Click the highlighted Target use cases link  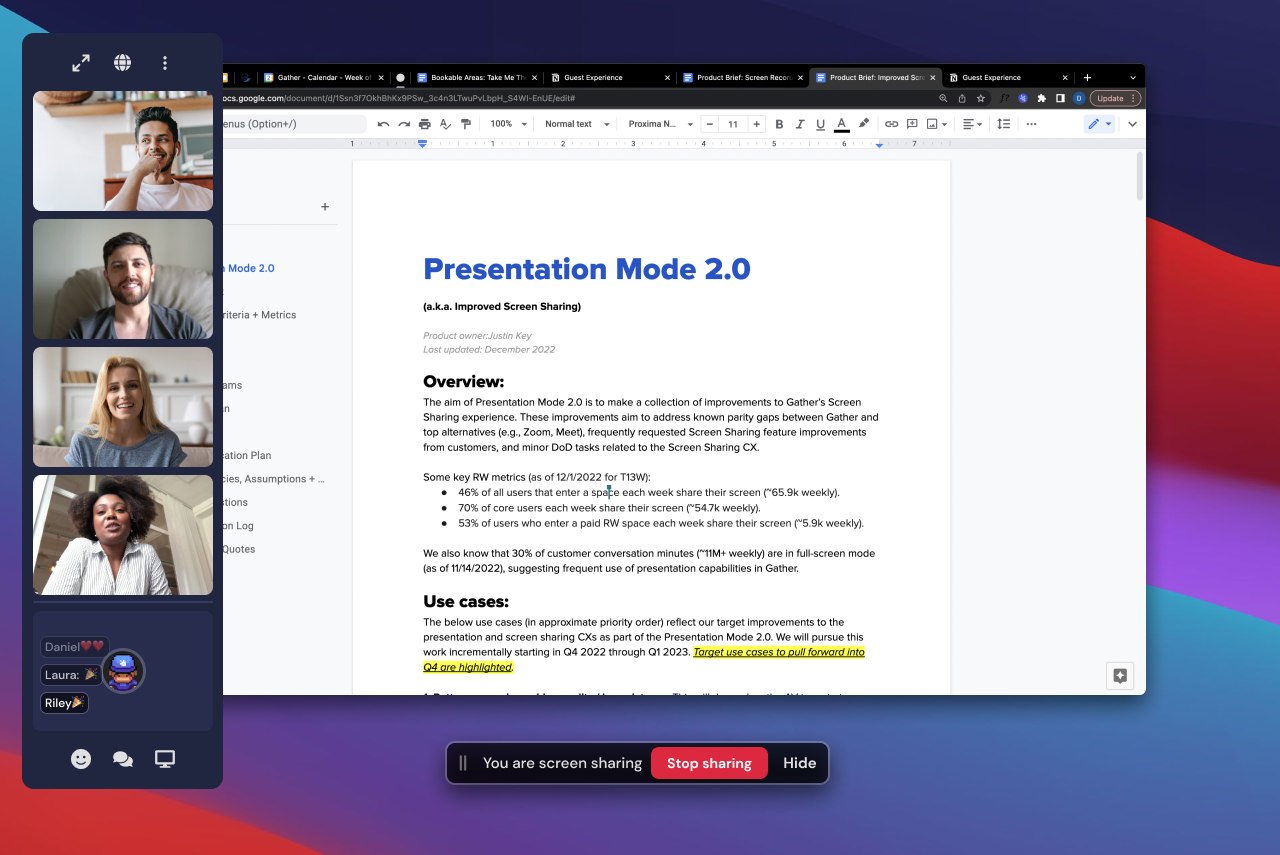coord(780,651)
